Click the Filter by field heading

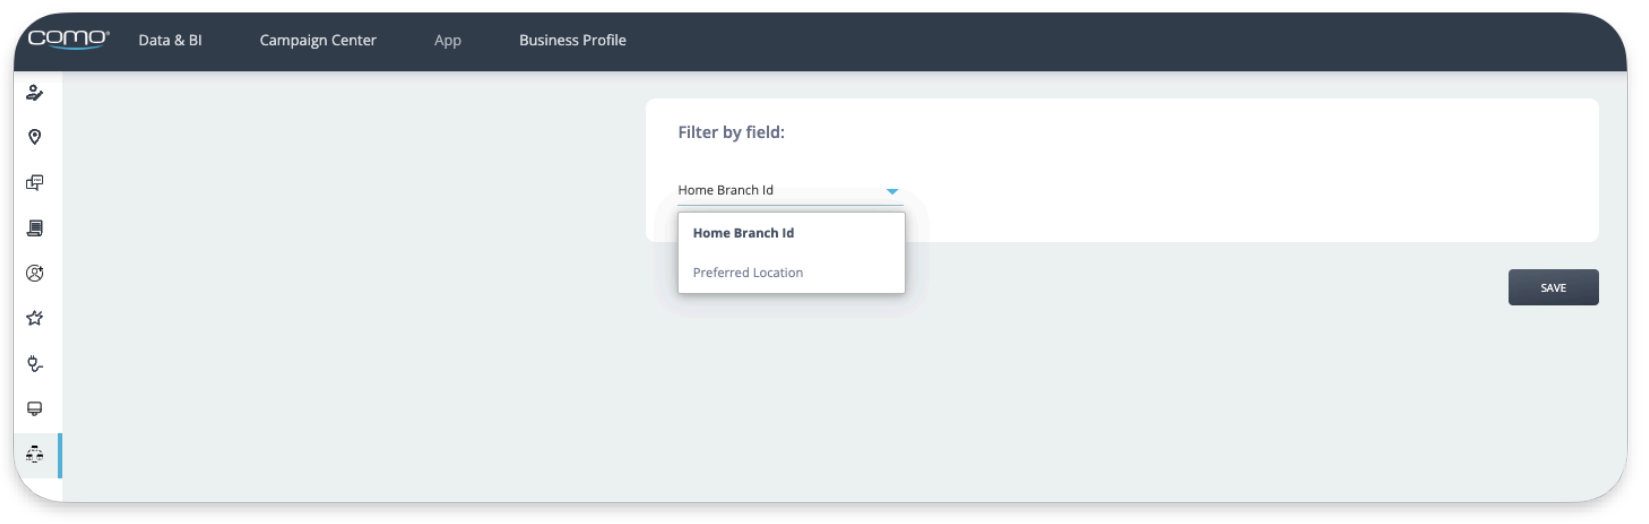tap(731, 132)
